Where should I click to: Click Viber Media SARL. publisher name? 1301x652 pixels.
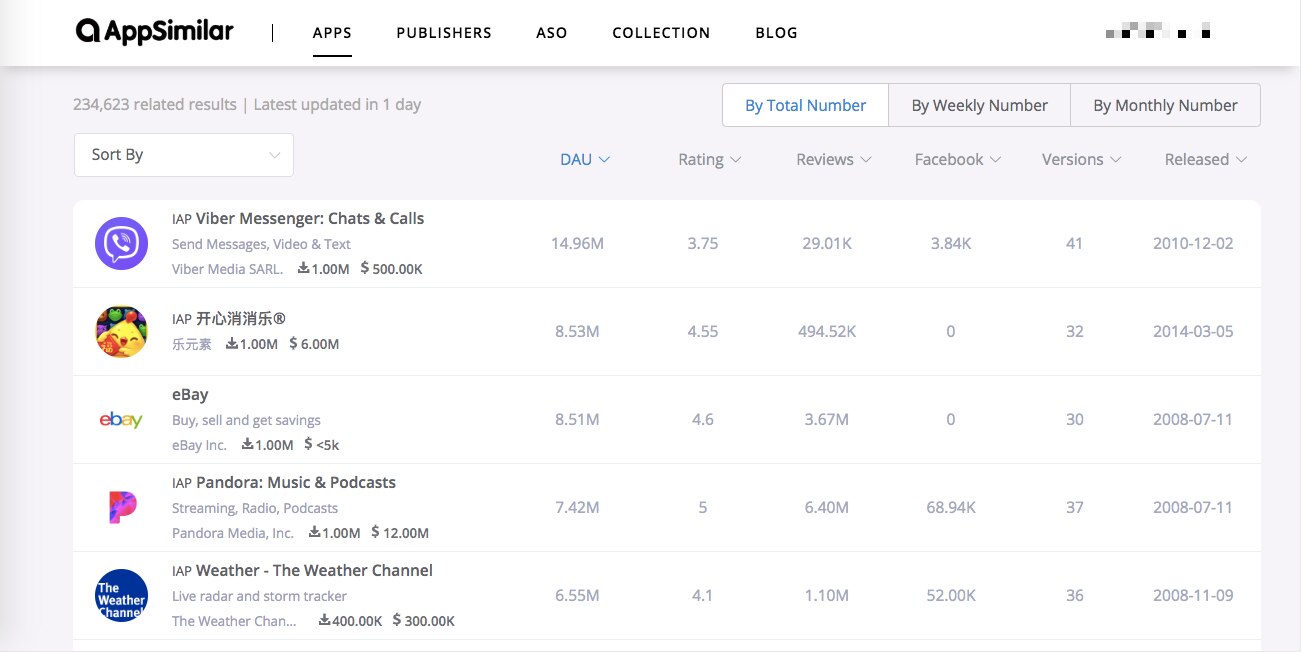coord(227,269)
